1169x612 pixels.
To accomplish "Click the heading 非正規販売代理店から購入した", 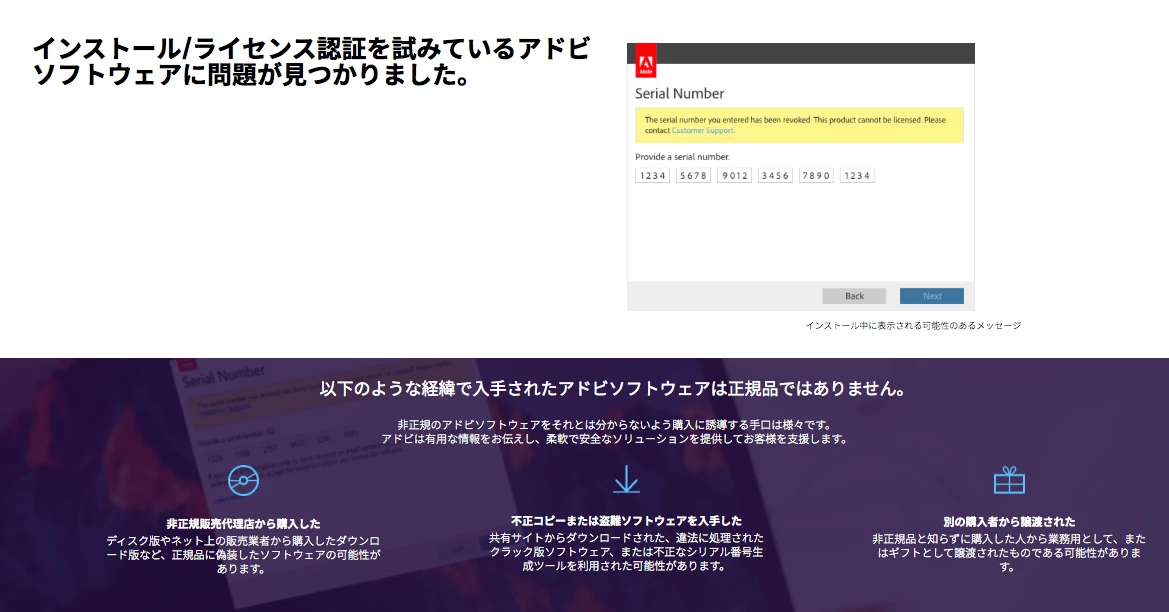I will pyautogui.click(x=243, y=524).
